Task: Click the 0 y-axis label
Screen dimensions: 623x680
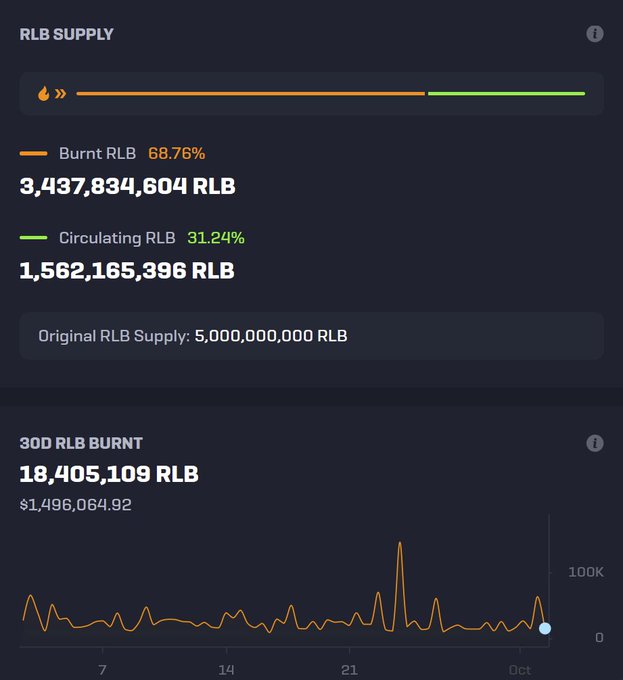Action: 599,638
